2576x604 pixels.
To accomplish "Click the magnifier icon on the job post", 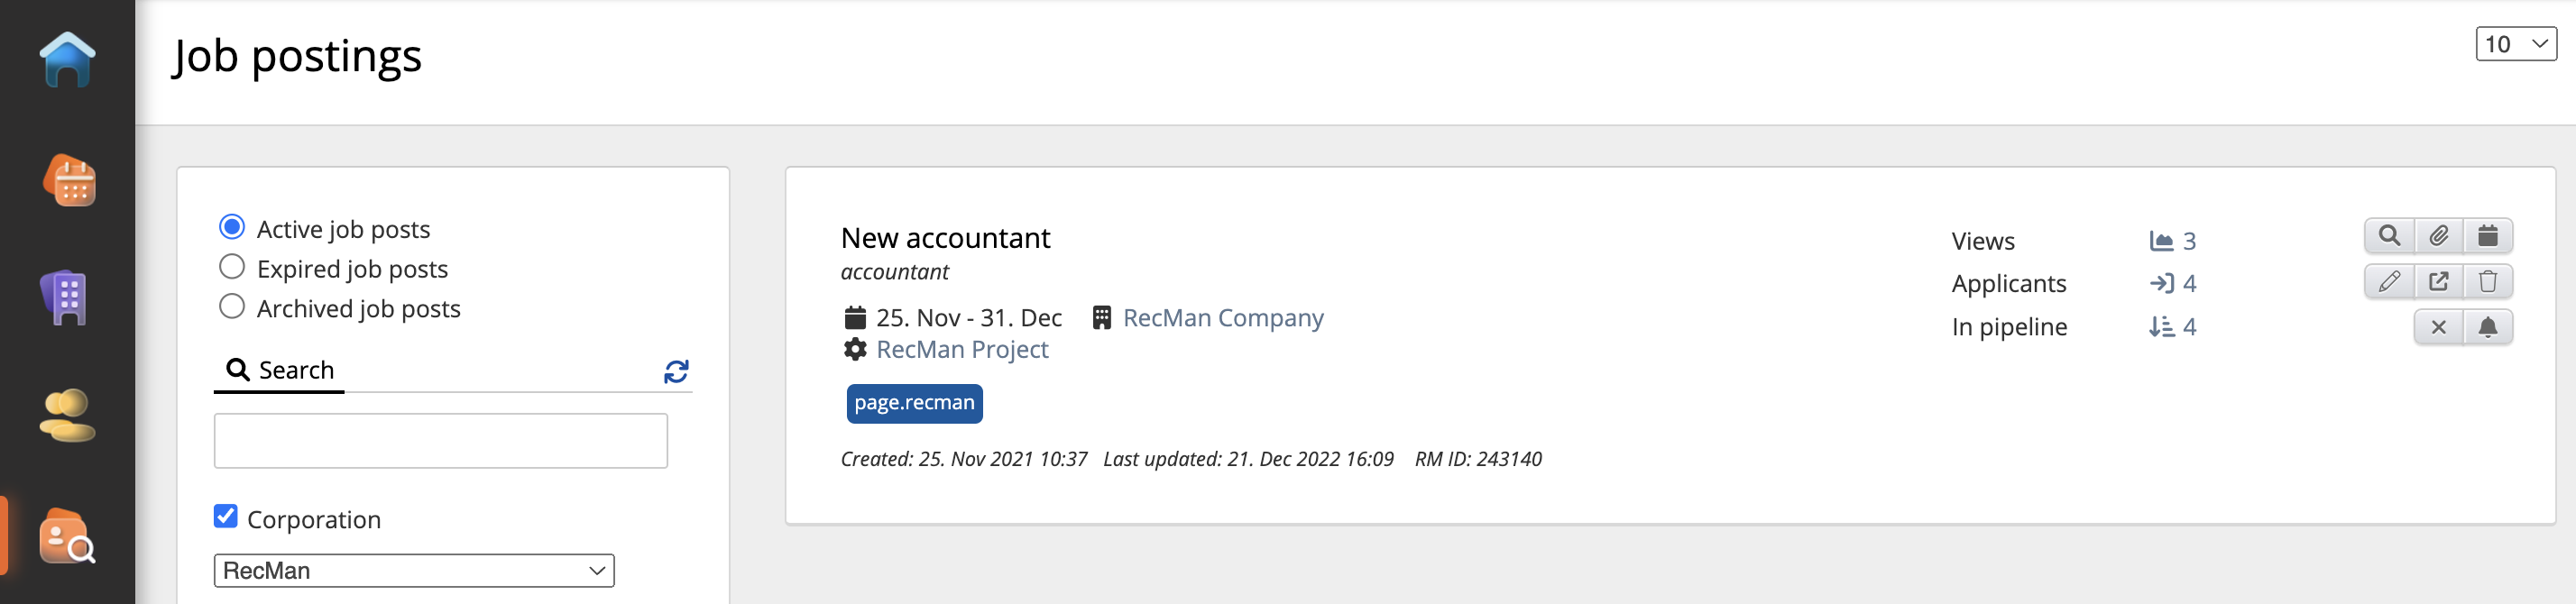I will (2388, 236).
